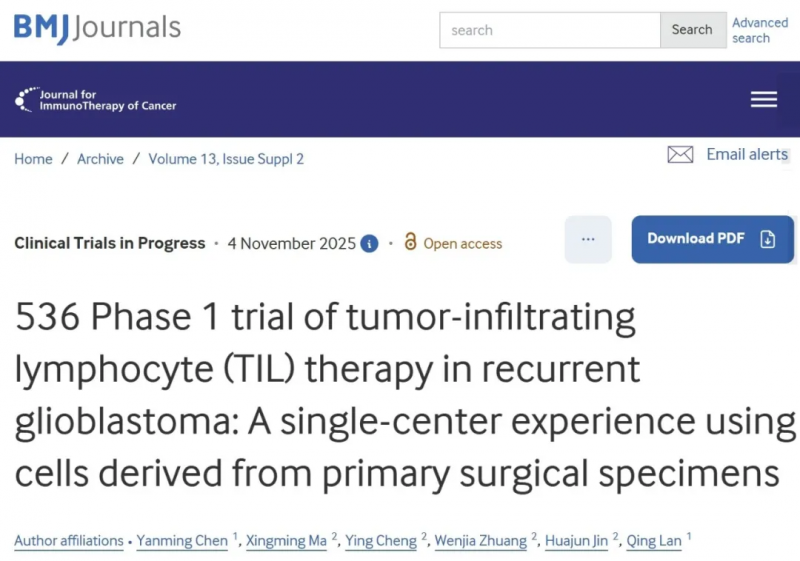Image resolution: width=800 pixels, height=561 pixels.
Task: Click the Download PDF button
Action: [712, 239]
